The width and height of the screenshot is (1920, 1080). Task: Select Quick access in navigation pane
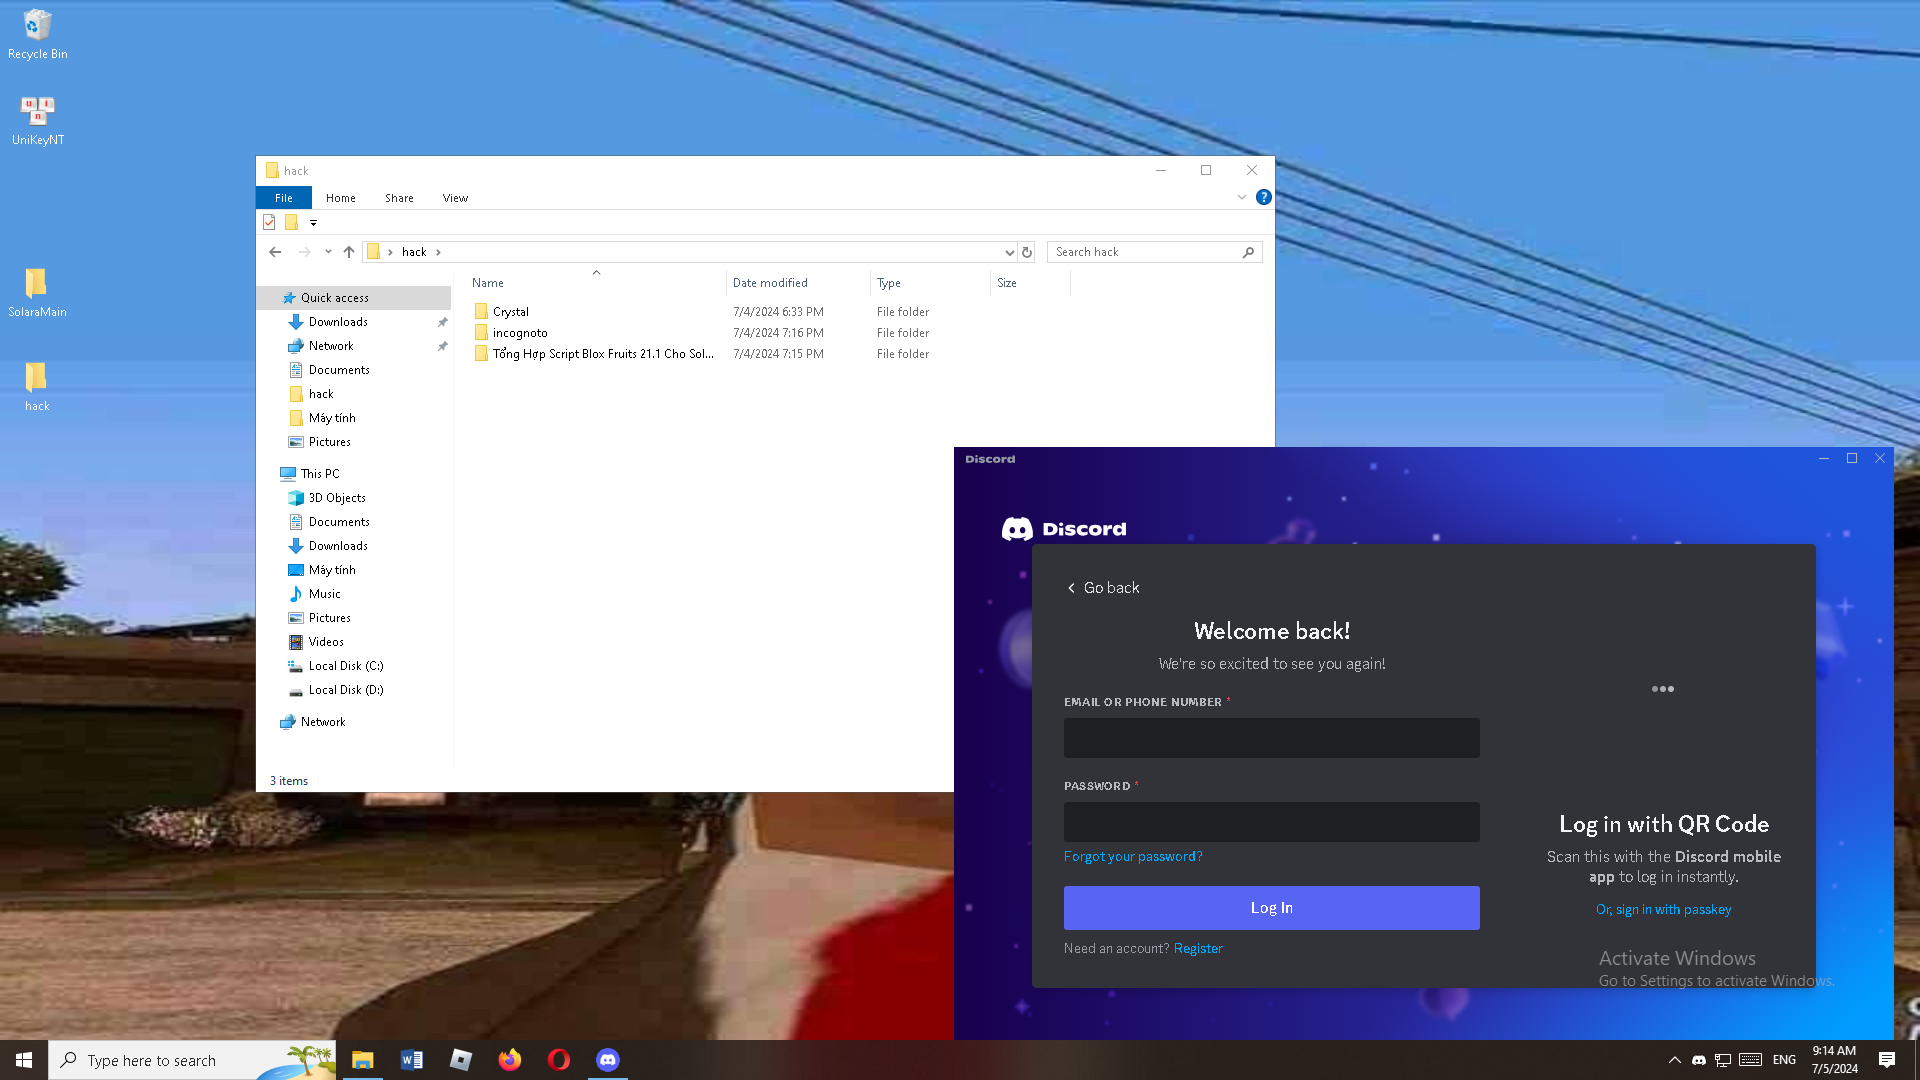(334, 298)
